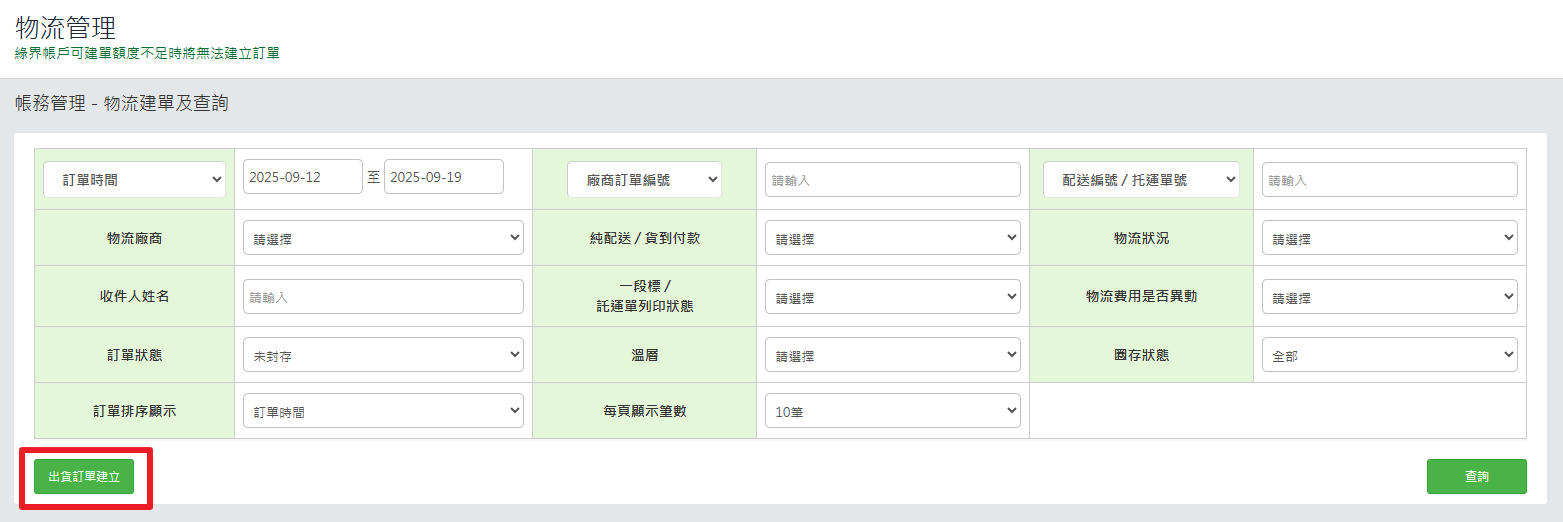Click the 配送編號 / 托運單號 text input
This screenshot has height=522, width=1563.
[x=1389, y=180]
